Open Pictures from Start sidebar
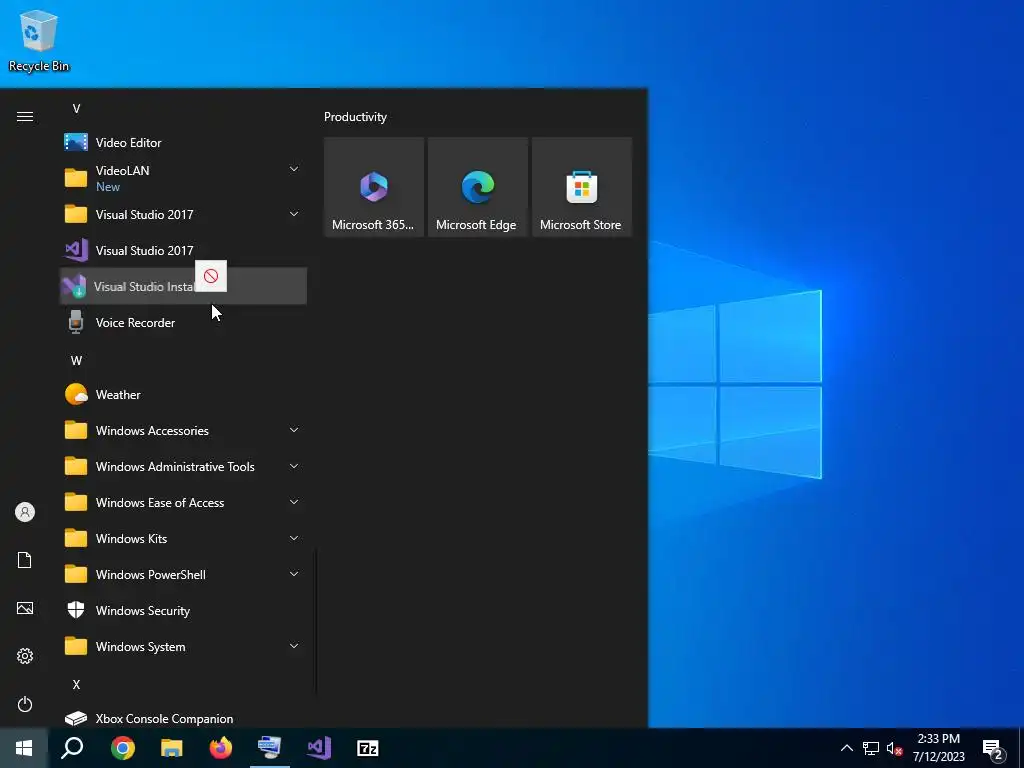The height and width of the screenshot is (768, 1024). coord(25,608)
